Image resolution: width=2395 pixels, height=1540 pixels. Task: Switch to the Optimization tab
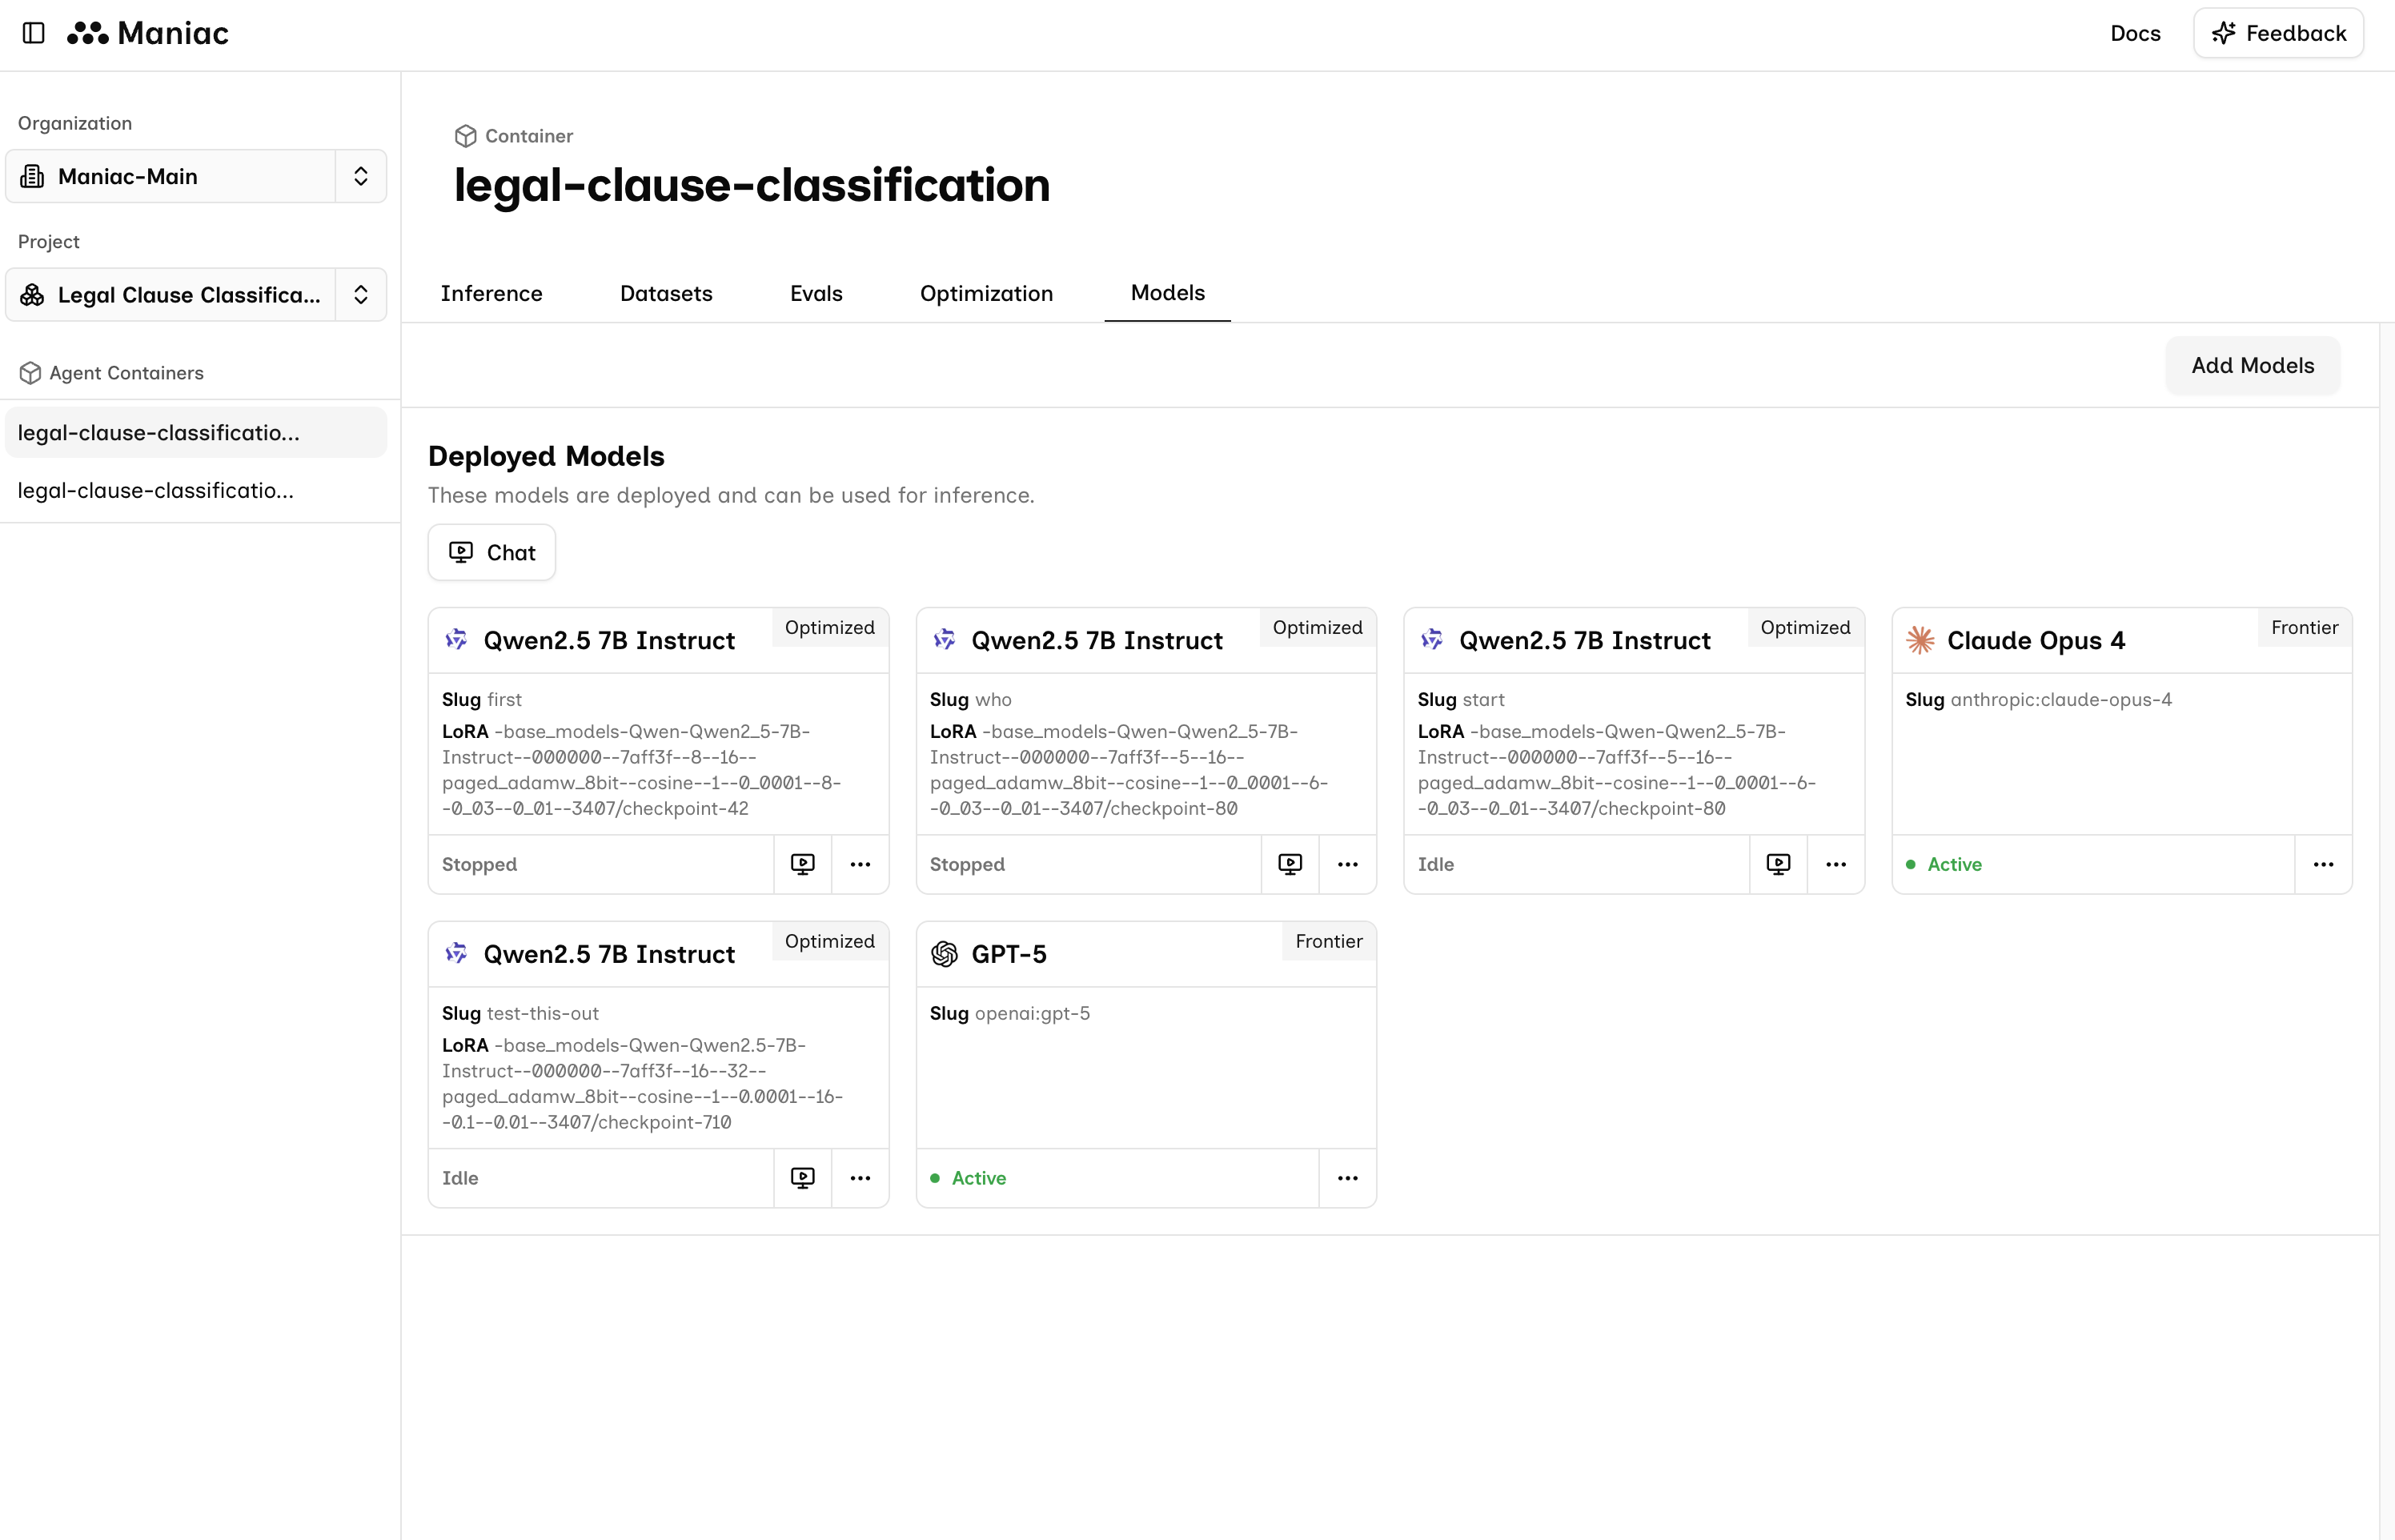click(x=986, y=293)
